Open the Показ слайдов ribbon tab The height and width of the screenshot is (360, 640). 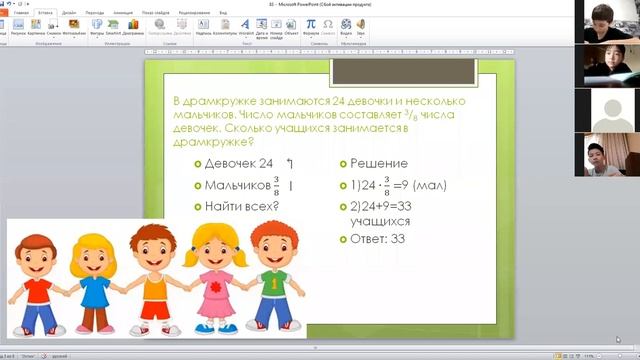pos(156,13)
